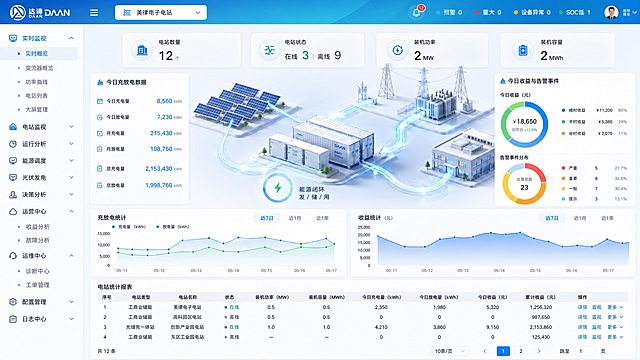The width and height of the screenshot is (640, 360).
Task: Select 近1月 tab in 充放电统计
Action: 295,218
